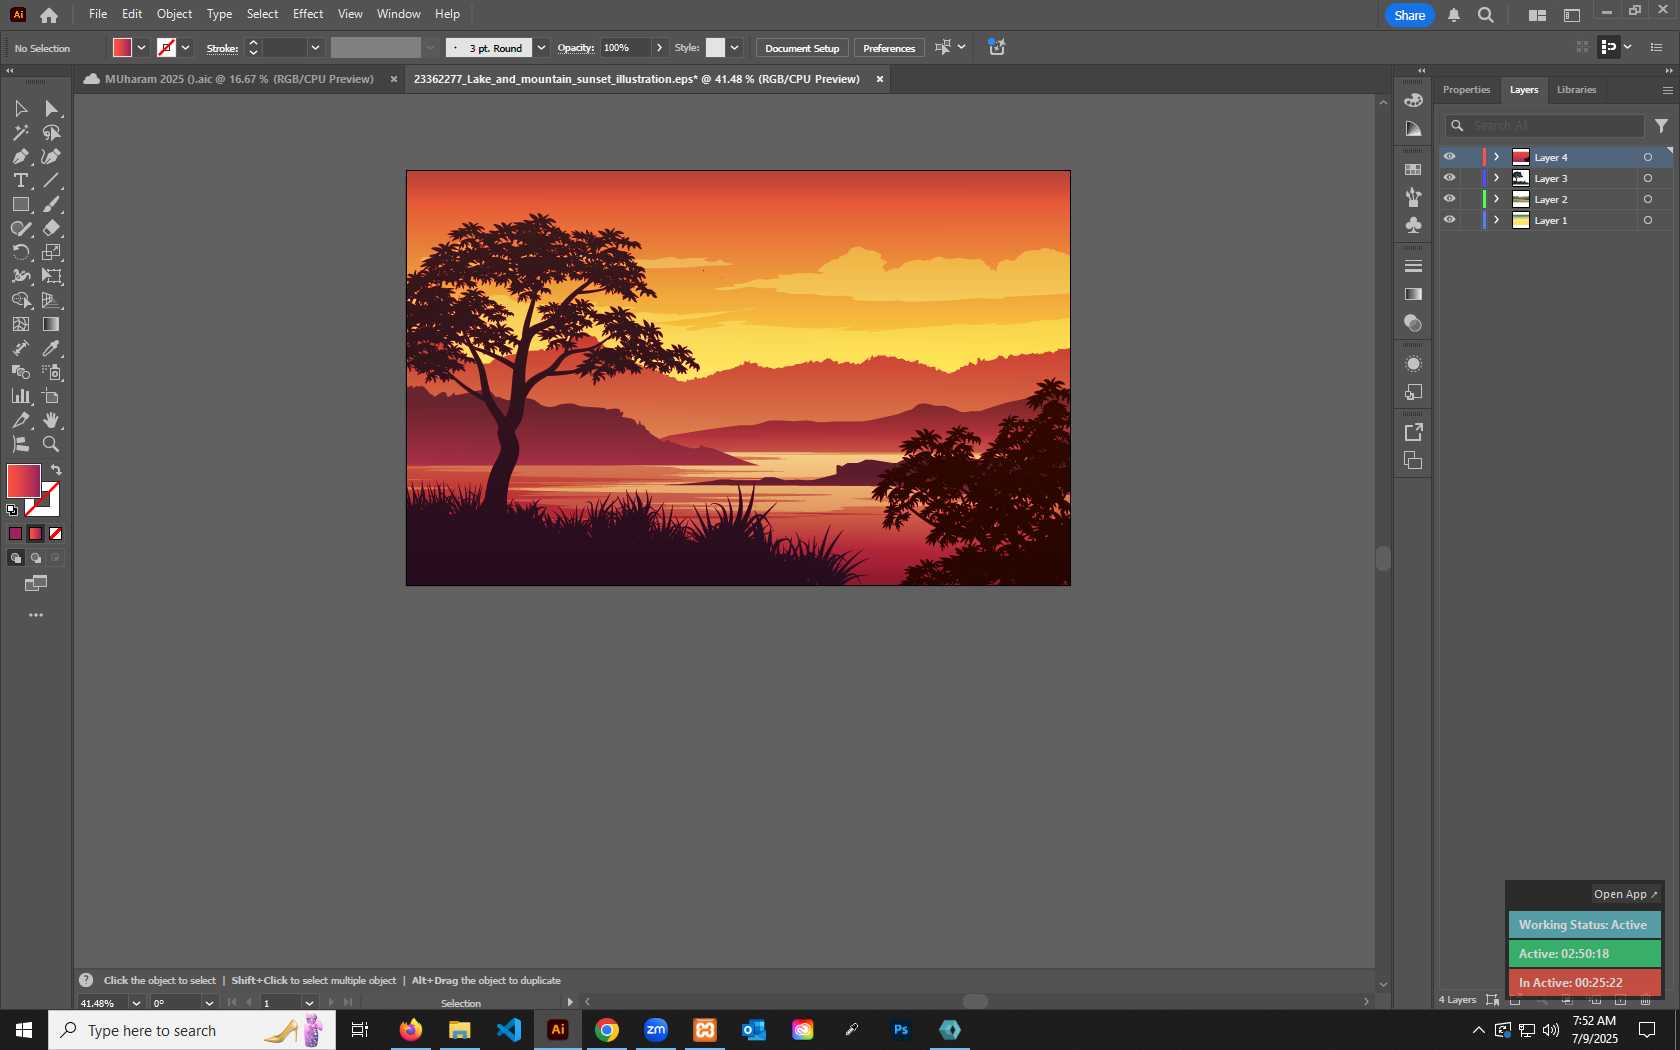Hide Layer 1 with its eye icon
This screenshot has height=1050, width=1680.
1449,220
